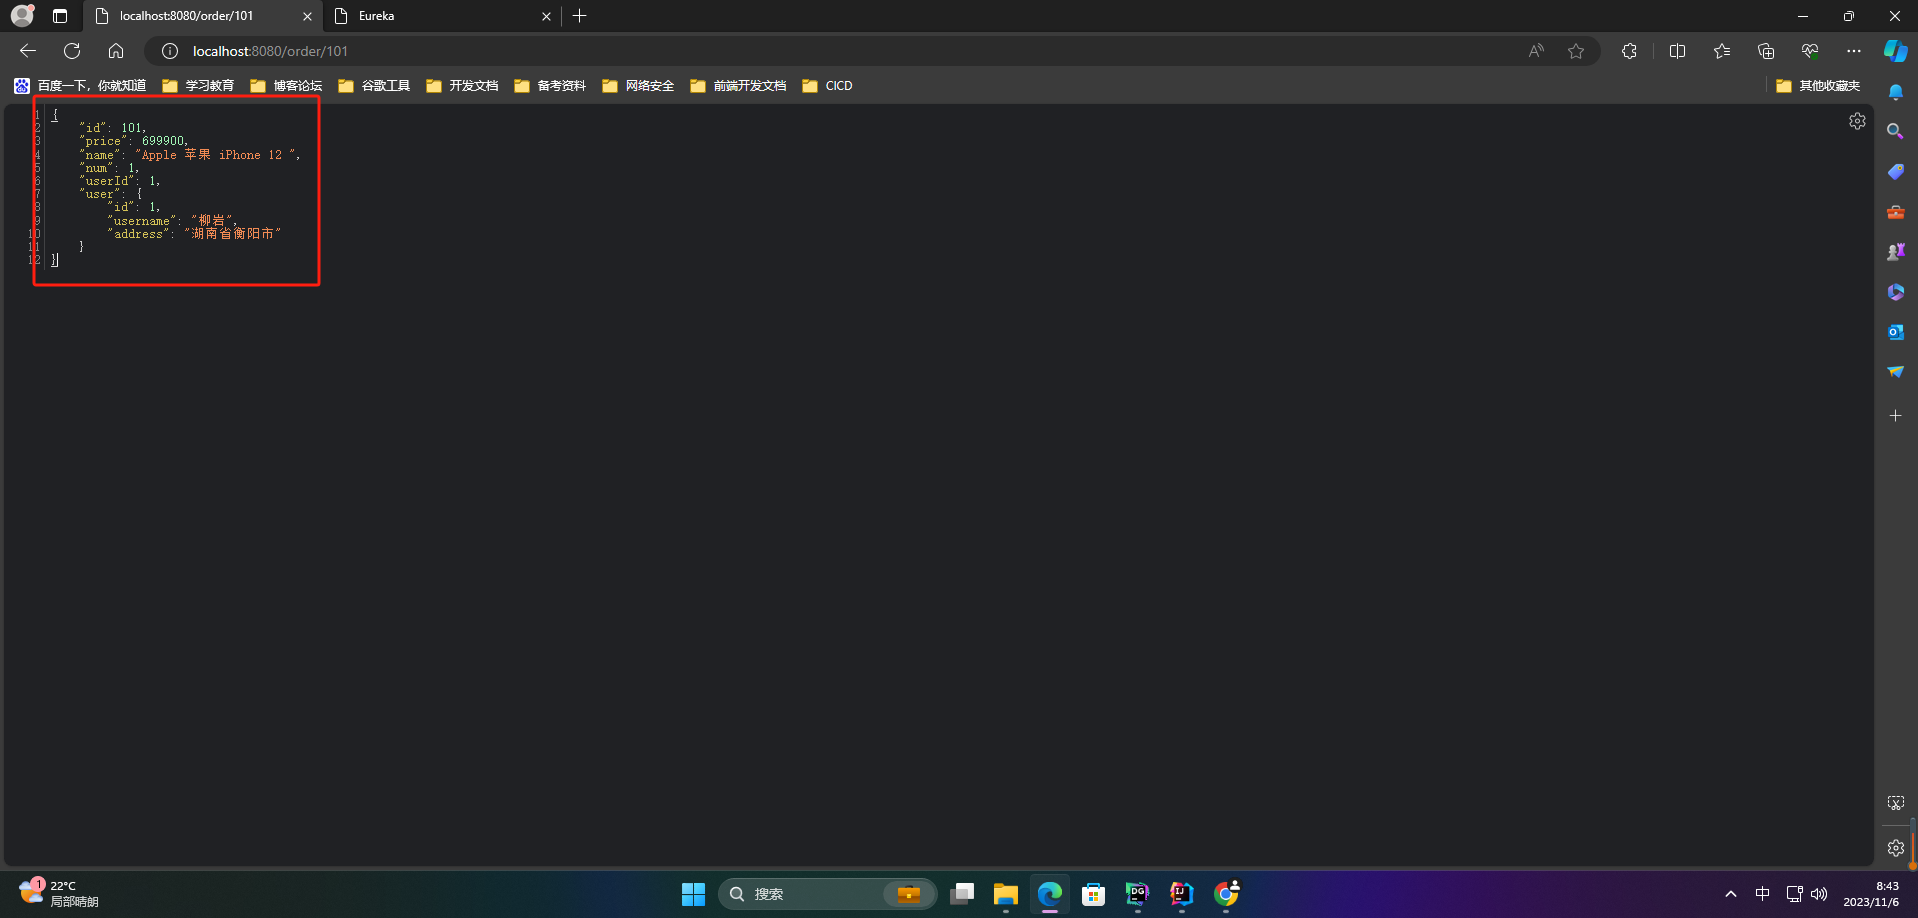The height and width of the screenshot is (918, 1918).
Task: Open the Tab actions menu
Action: [60, 16]
